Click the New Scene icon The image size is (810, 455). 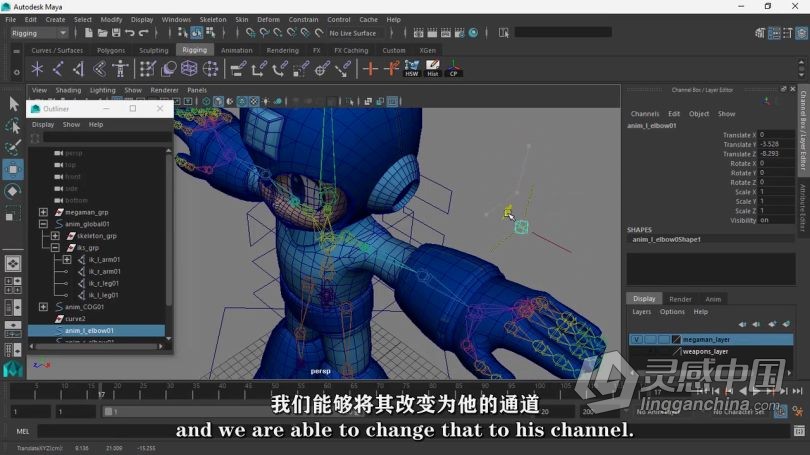[x=89, y=33]
